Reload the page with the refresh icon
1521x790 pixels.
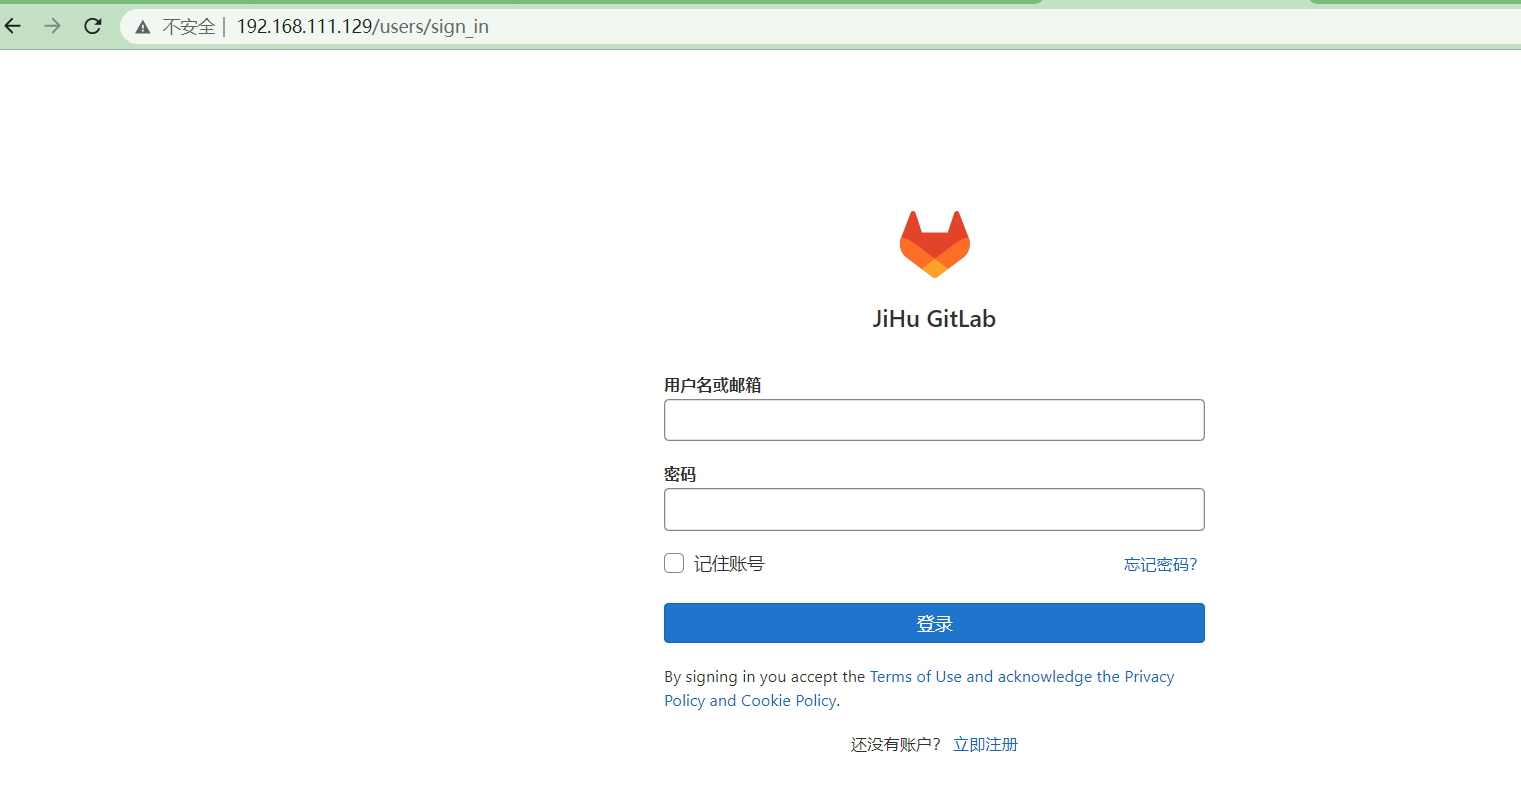pyautogui.click(x=93, y=26)
